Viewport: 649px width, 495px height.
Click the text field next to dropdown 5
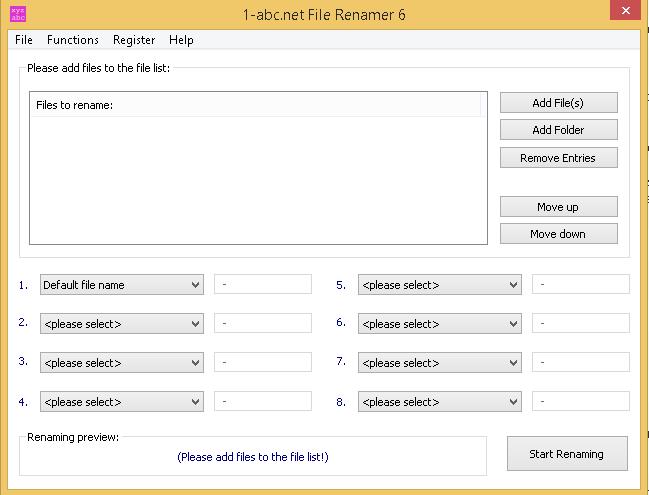[581, 284]
